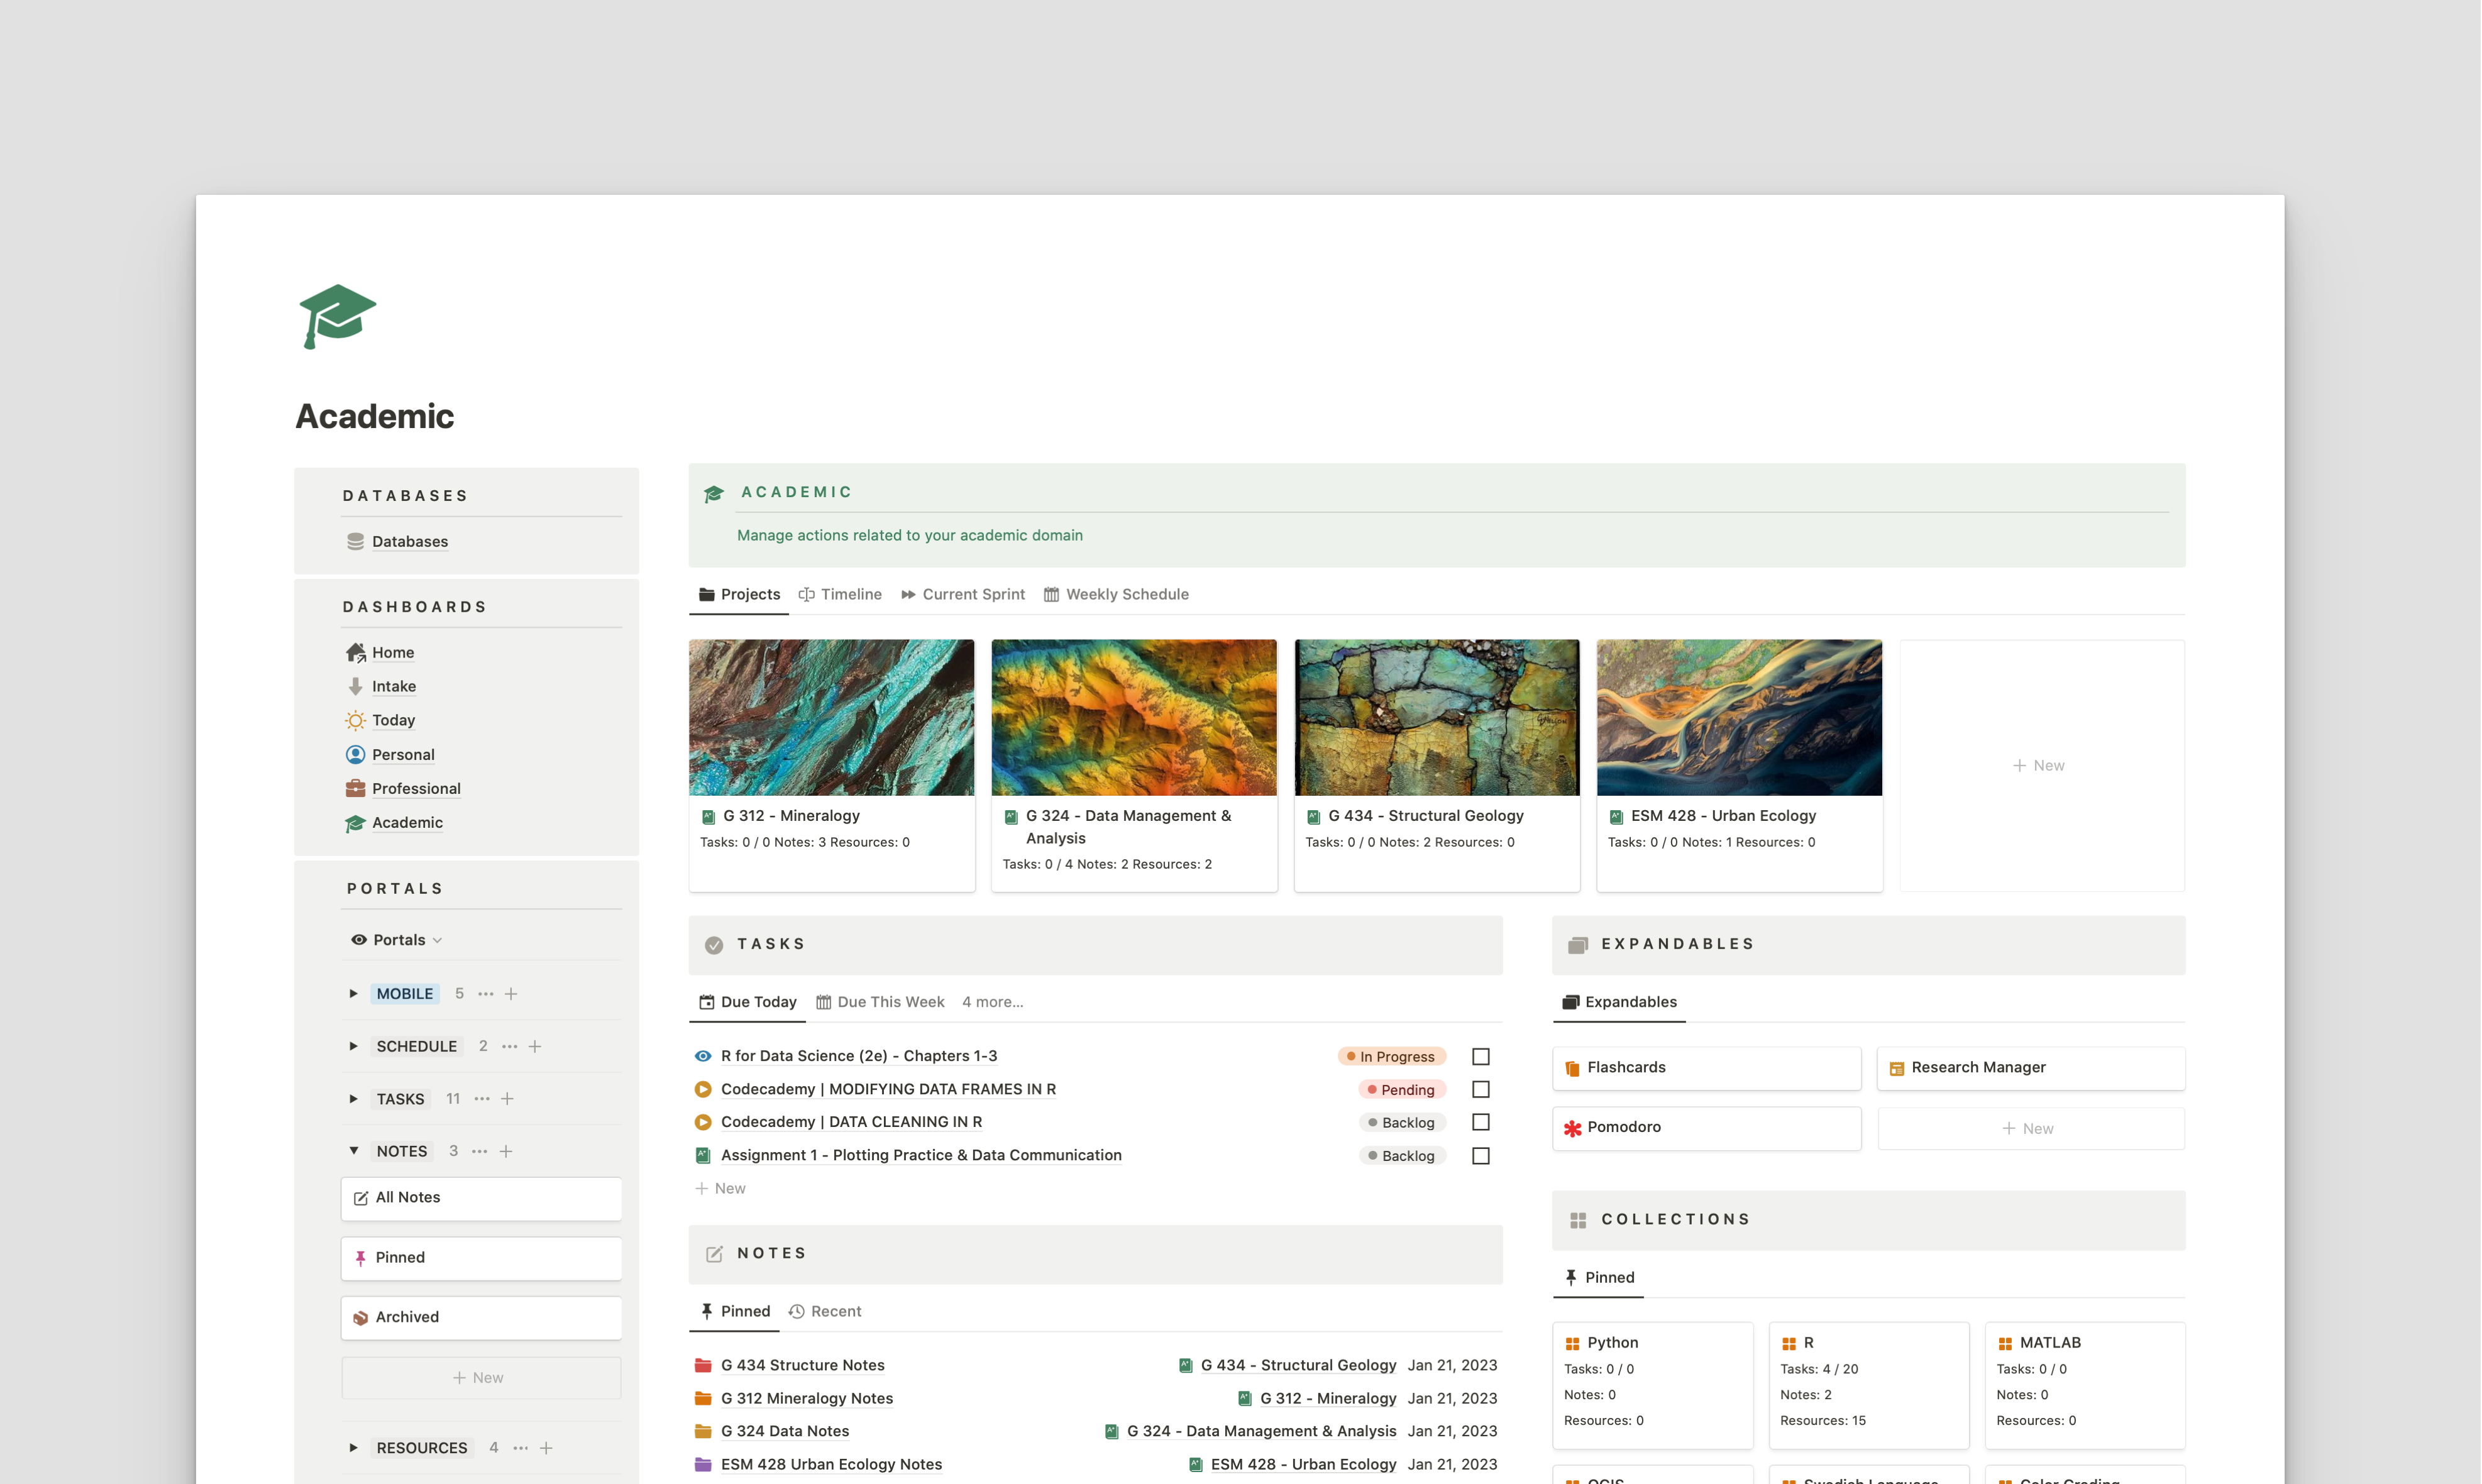
Task: Click the Professional briefcase icon
Action: coord(355,788)
